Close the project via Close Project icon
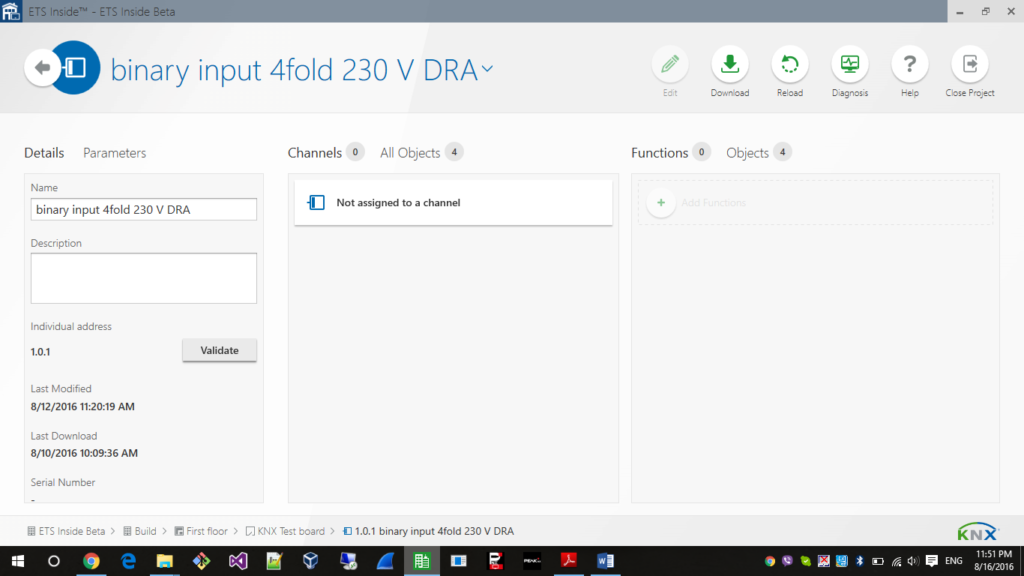 970,64
